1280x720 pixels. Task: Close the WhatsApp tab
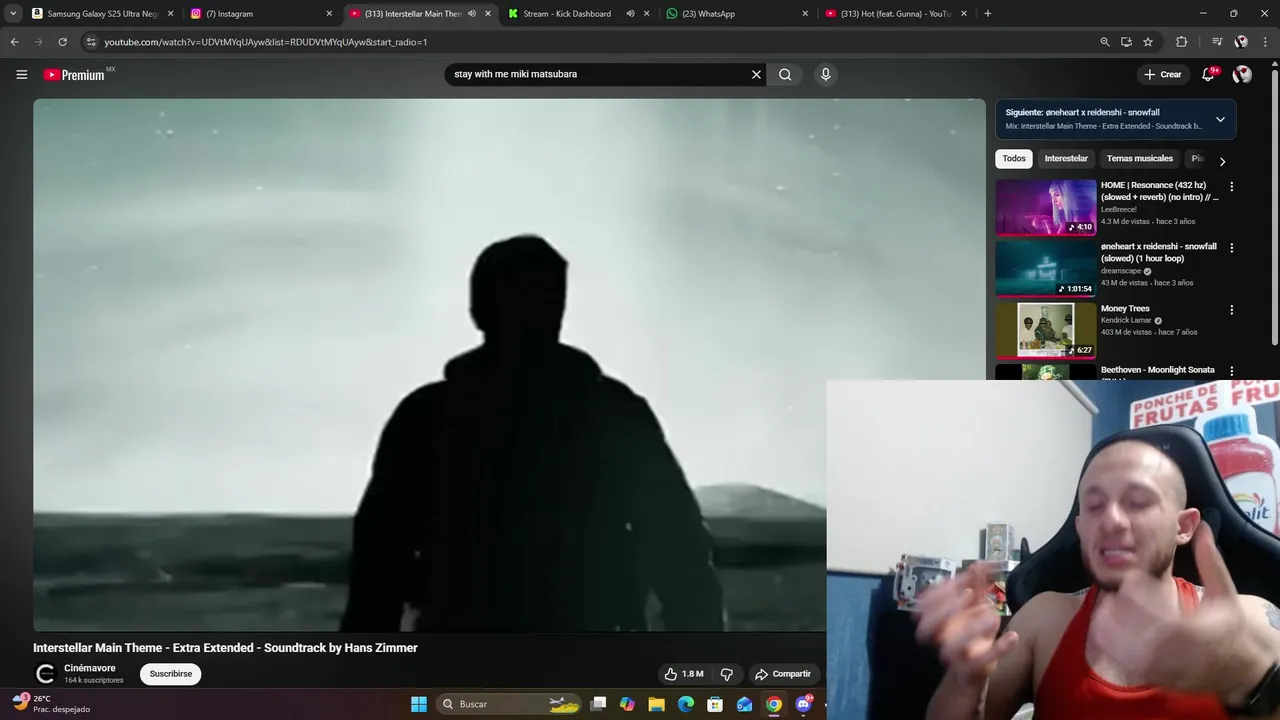coord(805,14)
